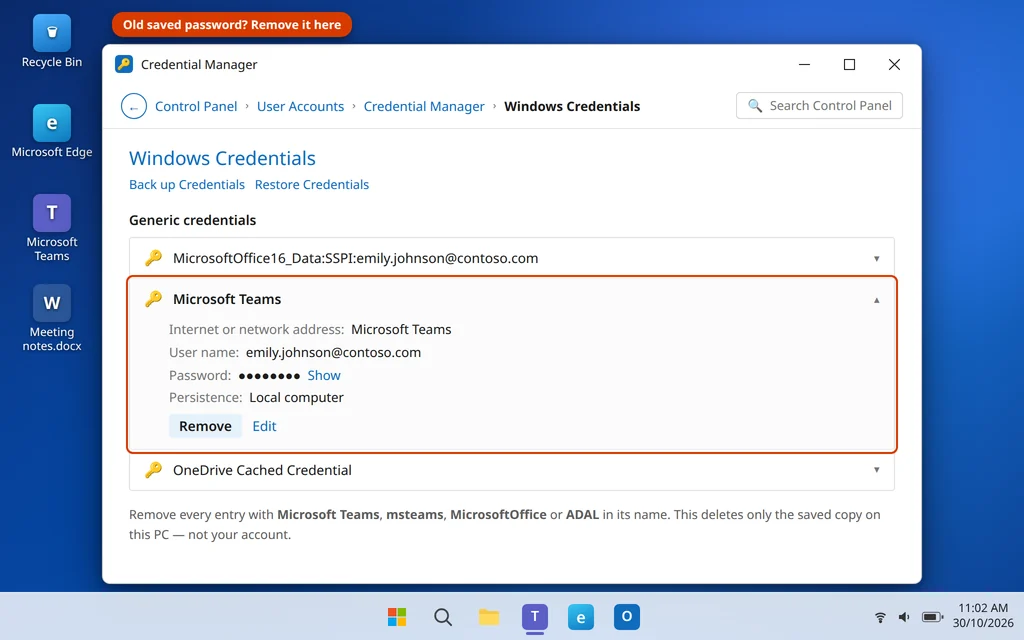Expand the MicrosoftOffice16_Data credential arrow
Image resolution: width=1024 pixels, height=640 pixels.
876,259
